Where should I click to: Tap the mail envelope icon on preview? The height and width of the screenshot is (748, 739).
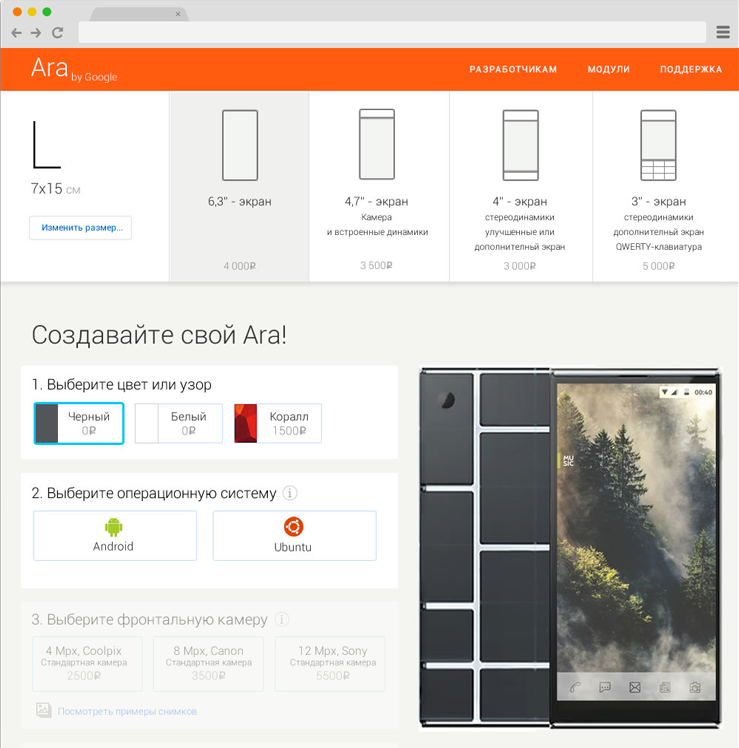pyautogui.click(x=635, y=687)
